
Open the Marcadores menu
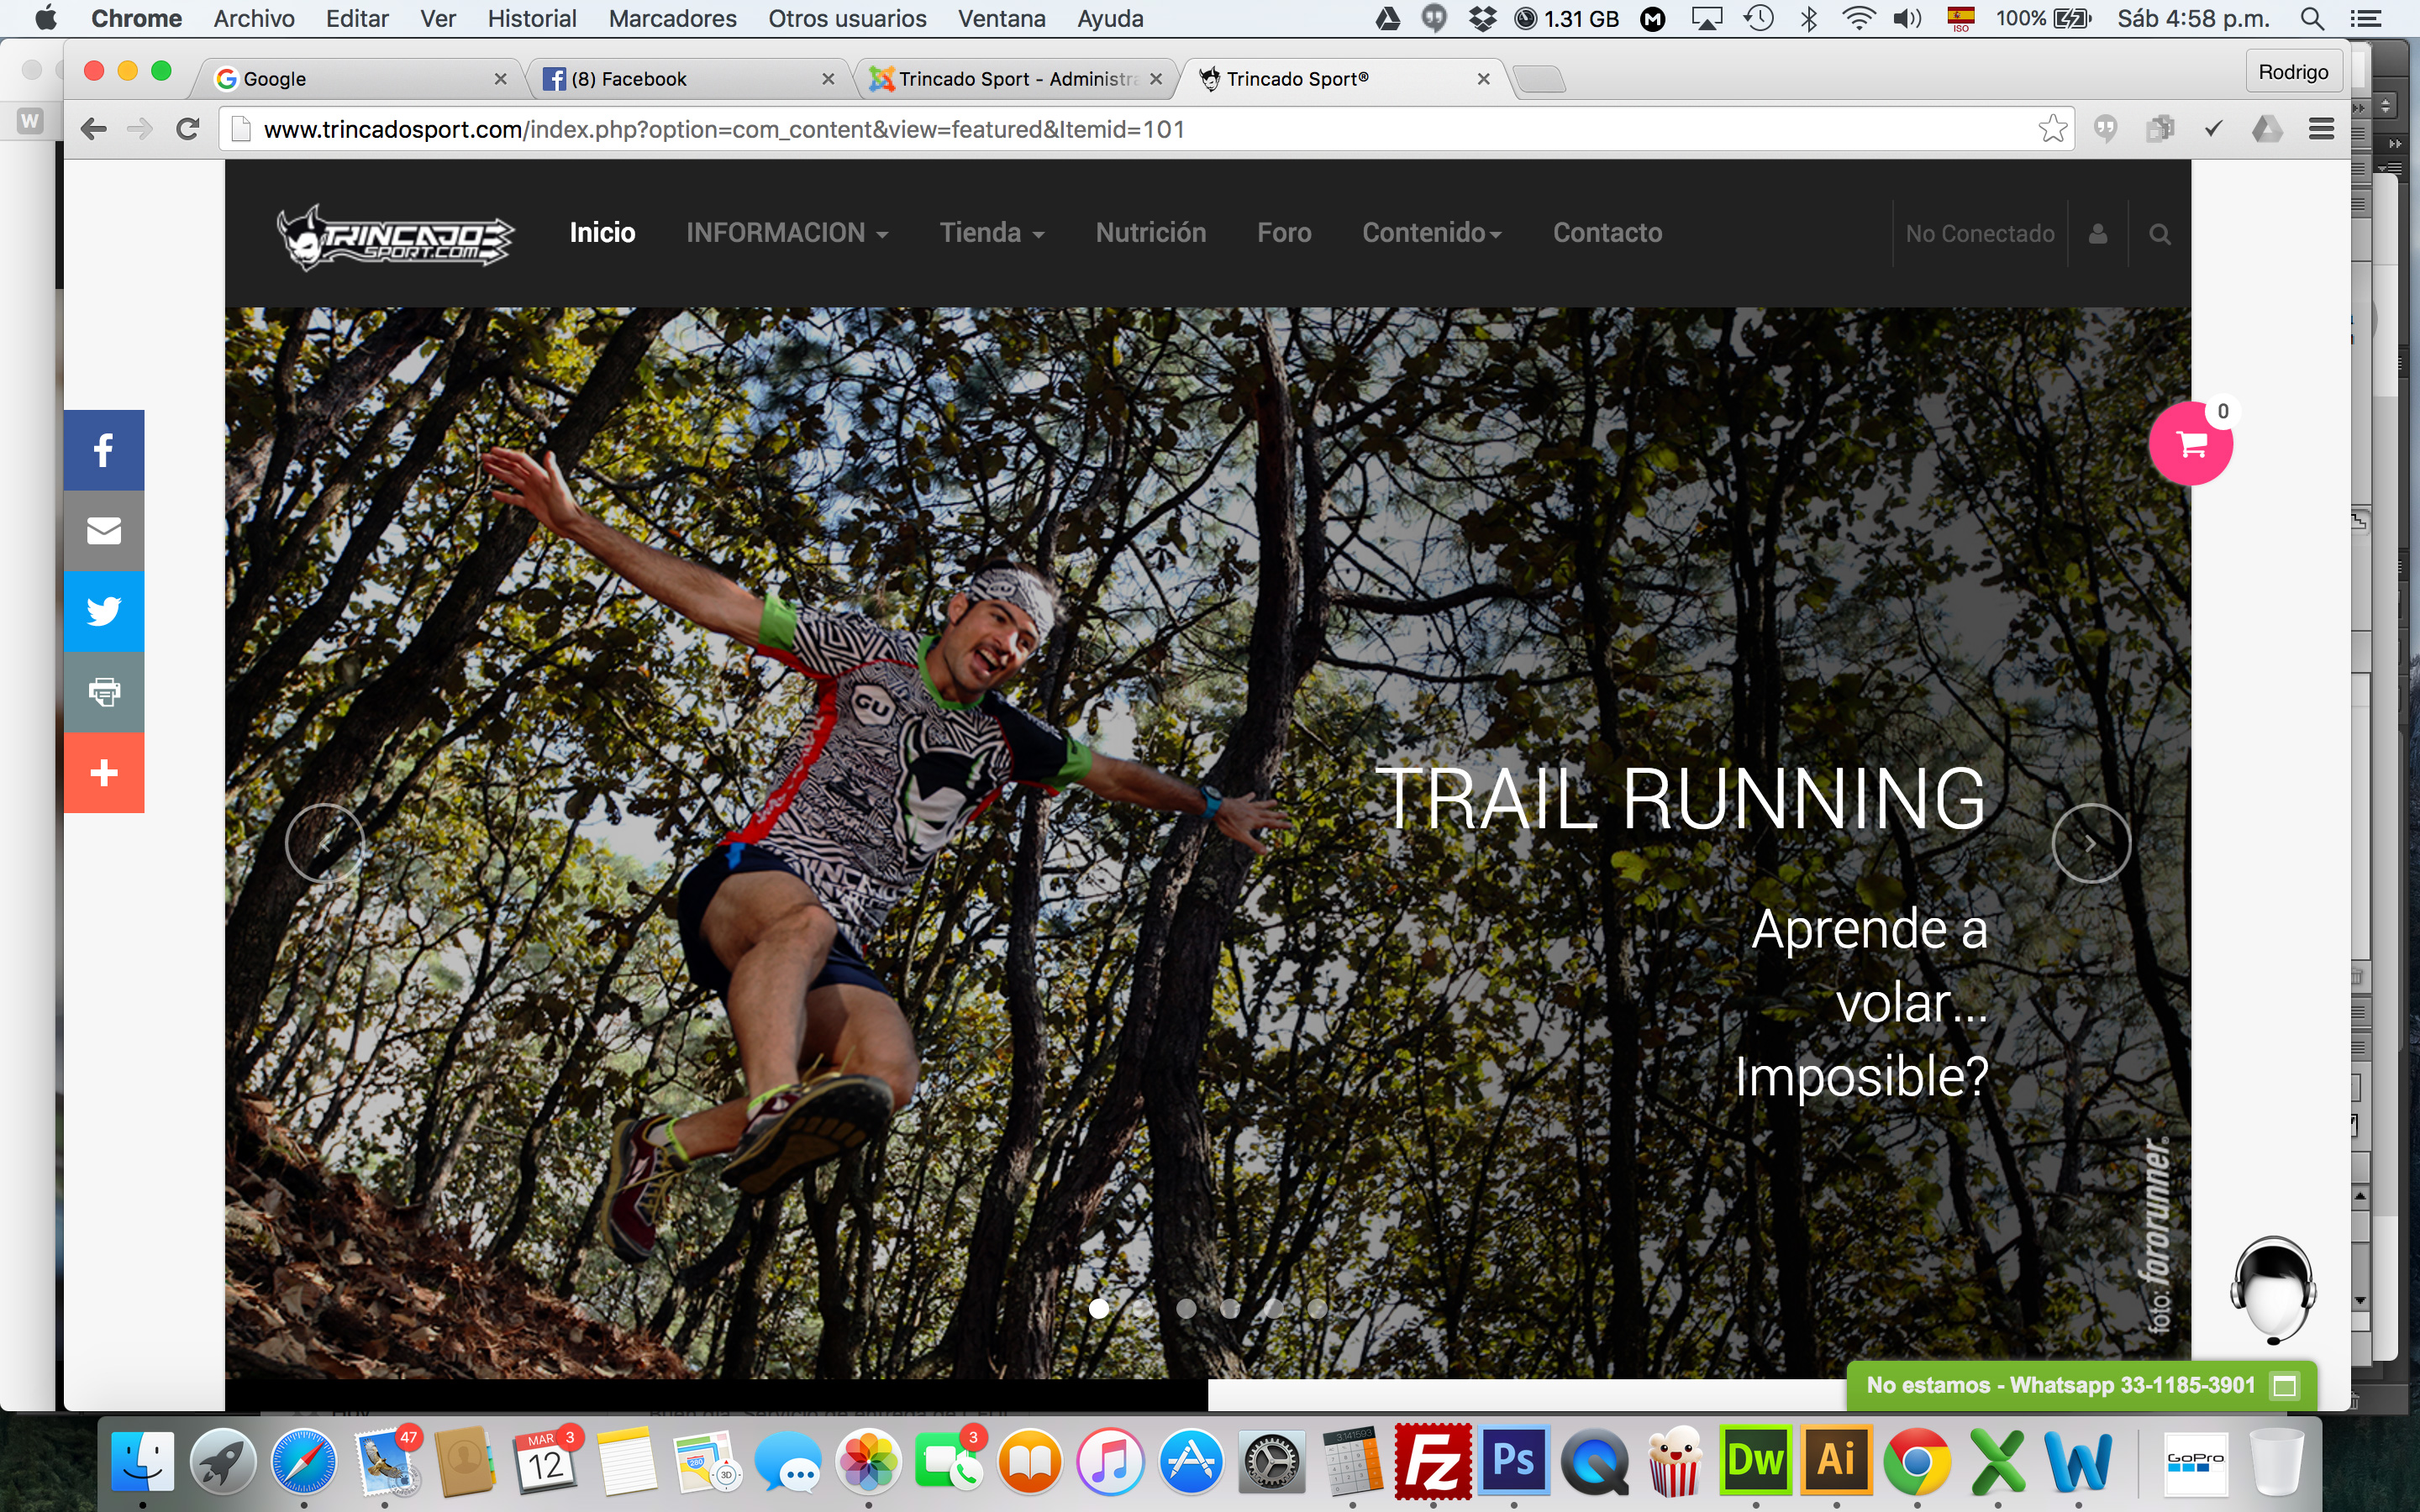click(672, 18)
